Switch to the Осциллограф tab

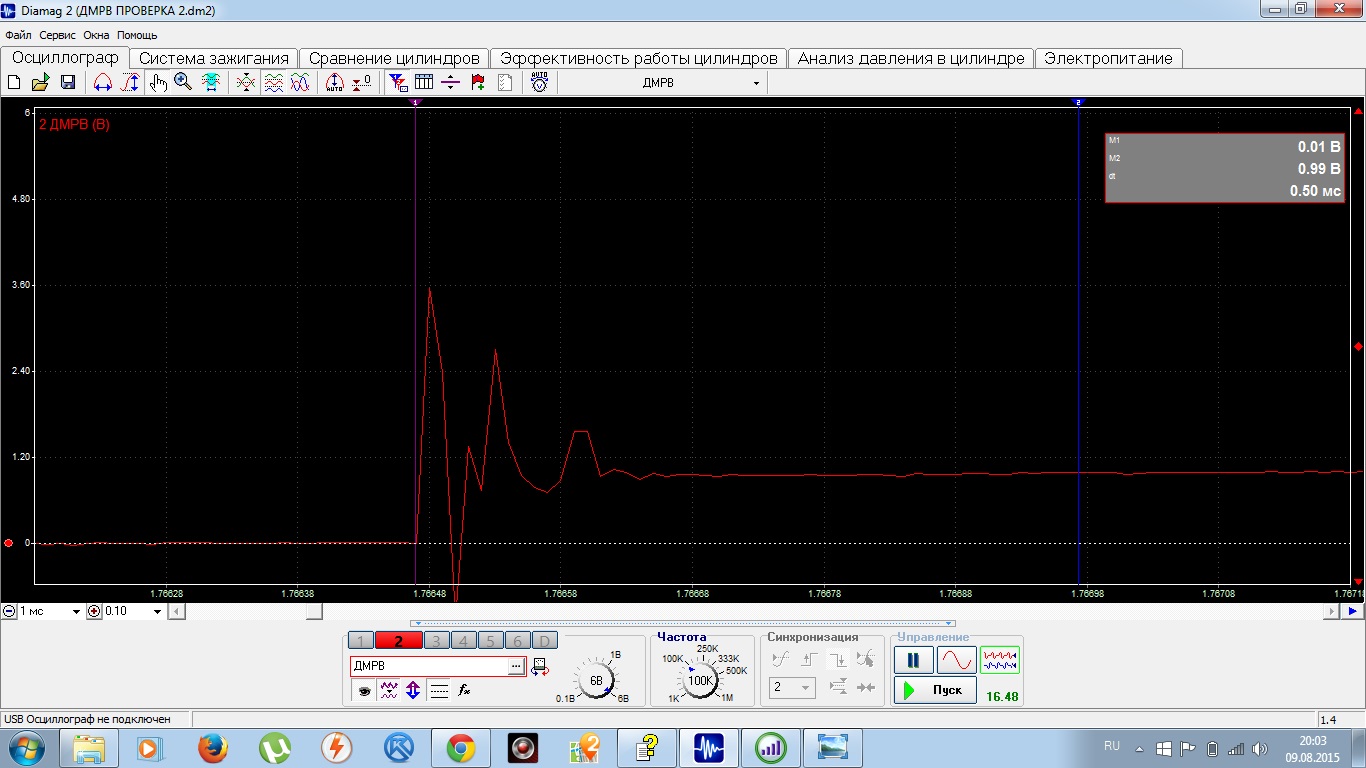click(x=65, y=58)
